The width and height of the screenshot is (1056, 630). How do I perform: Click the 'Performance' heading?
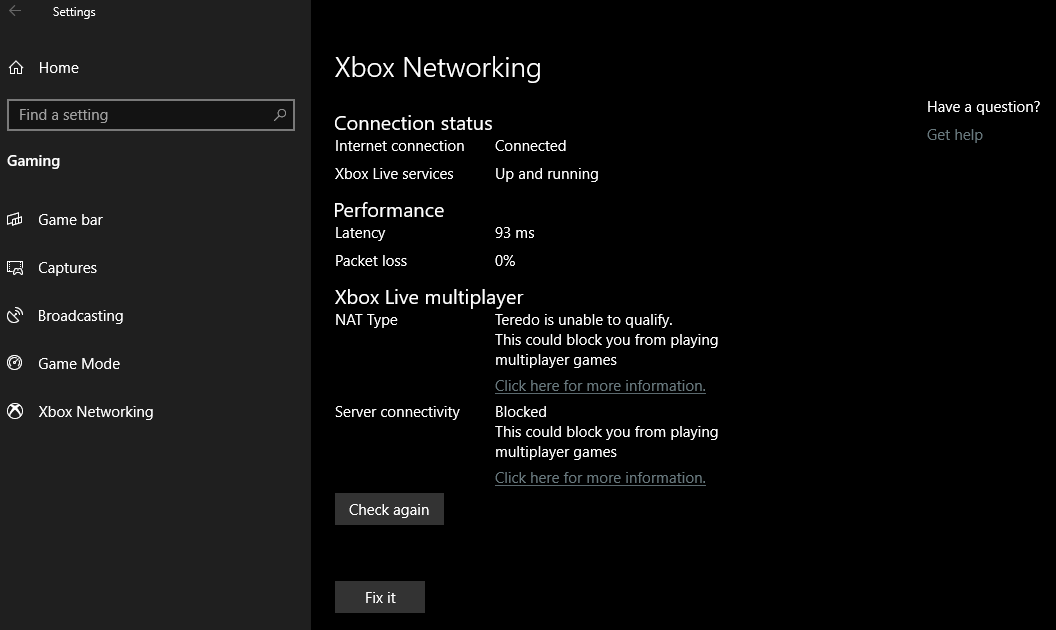[389, 210]
